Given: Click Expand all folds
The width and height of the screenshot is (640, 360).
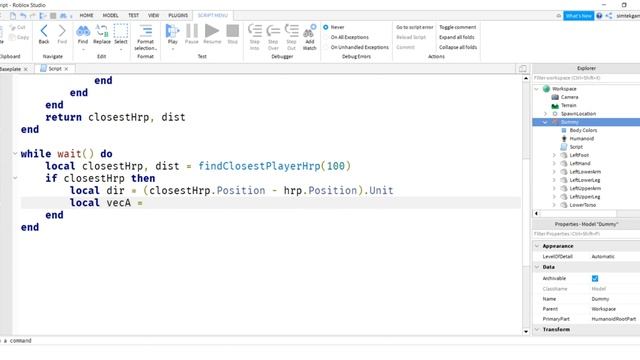Looking at the screenshot, I should coord(457,37).
